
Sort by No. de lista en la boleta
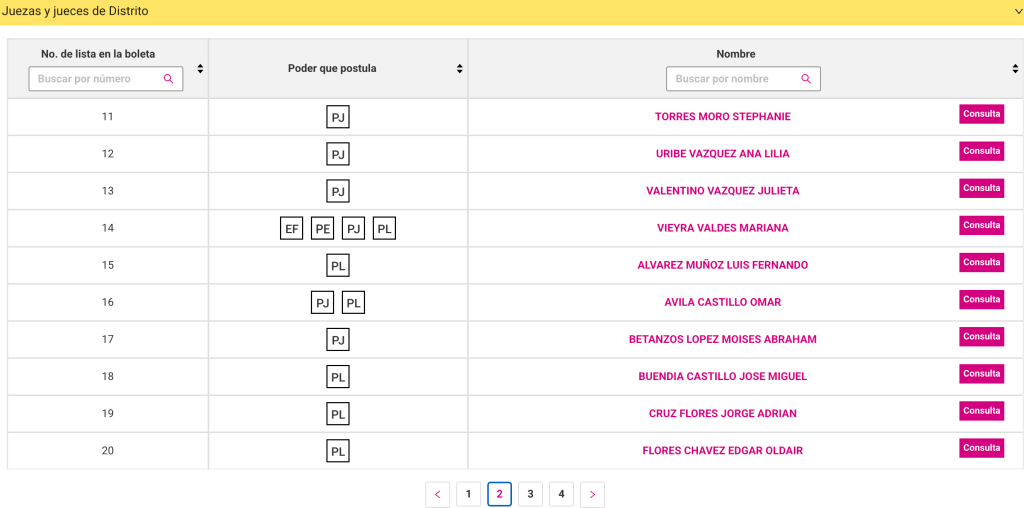point(200,69)
